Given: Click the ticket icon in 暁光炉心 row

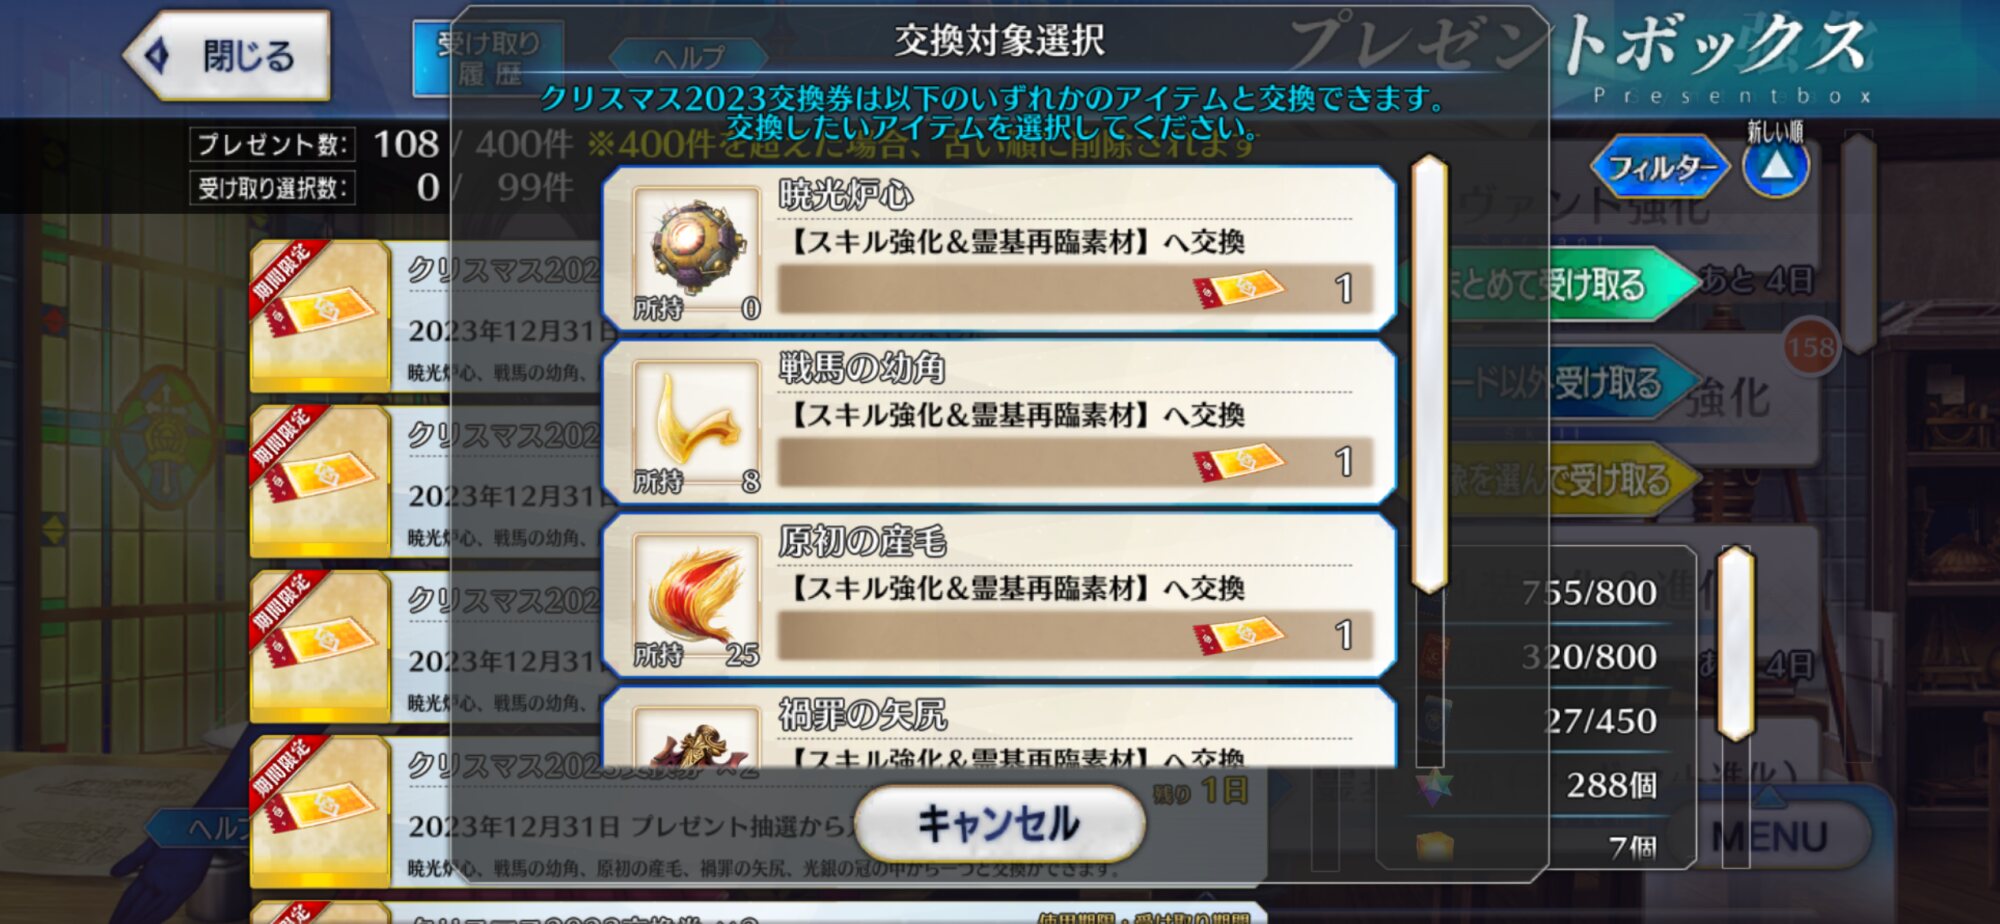Looking at the screenshot, I should 1238,289.
